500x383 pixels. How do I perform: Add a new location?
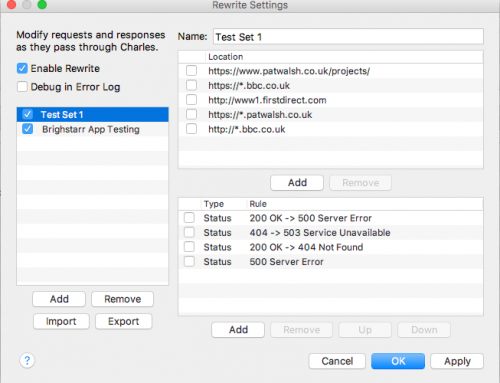point(297,183)
